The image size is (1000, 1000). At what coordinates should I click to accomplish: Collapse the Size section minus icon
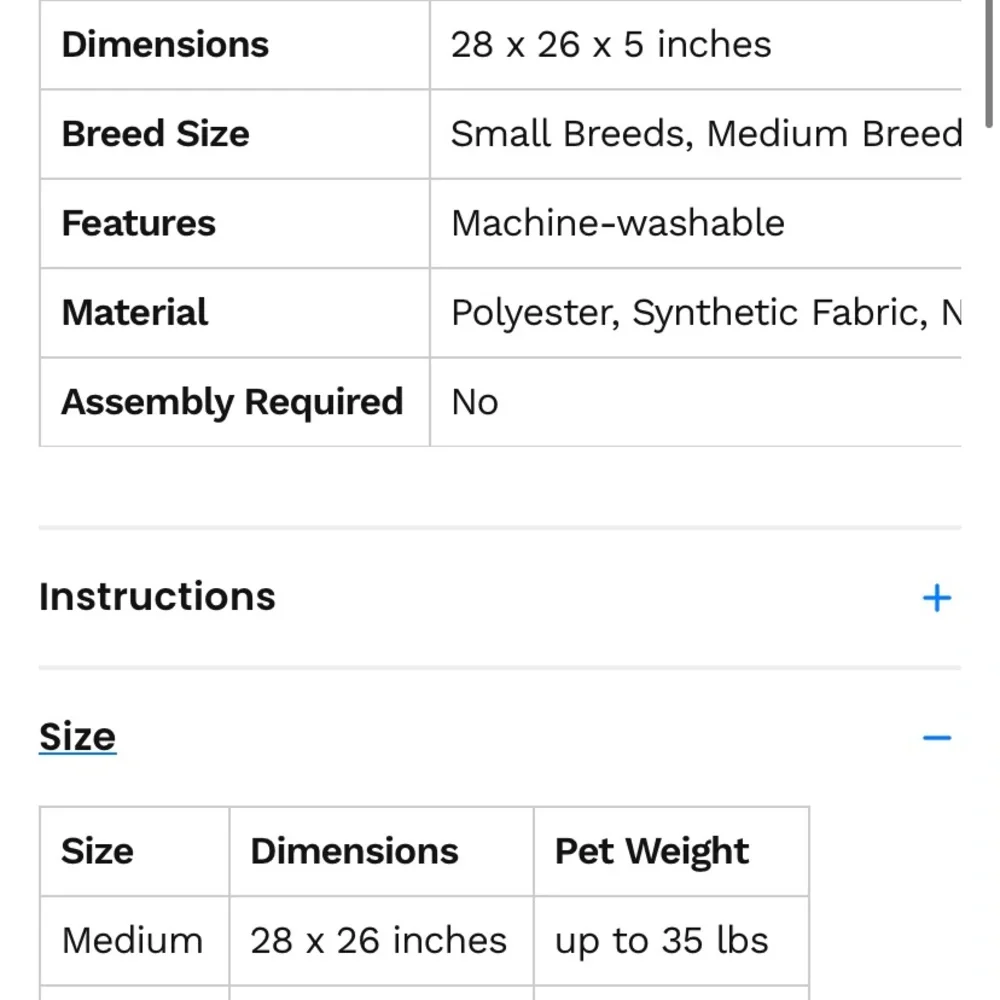[936, 738]
